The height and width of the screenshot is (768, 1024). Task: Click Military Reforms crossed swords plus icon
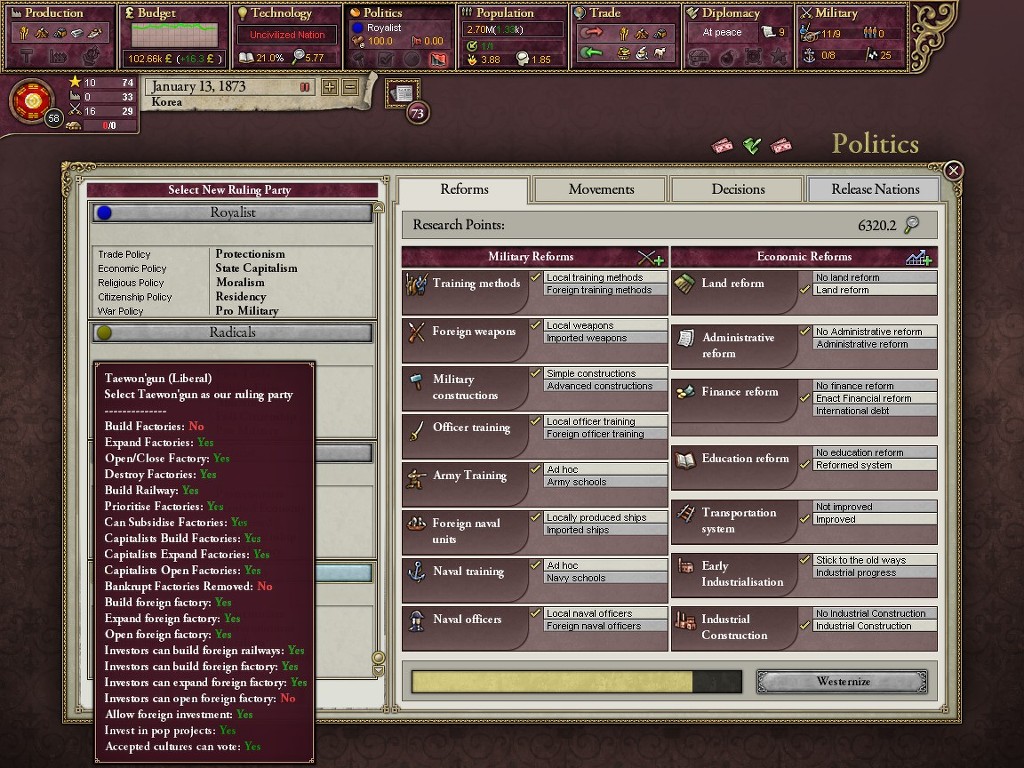click(650, 257)
